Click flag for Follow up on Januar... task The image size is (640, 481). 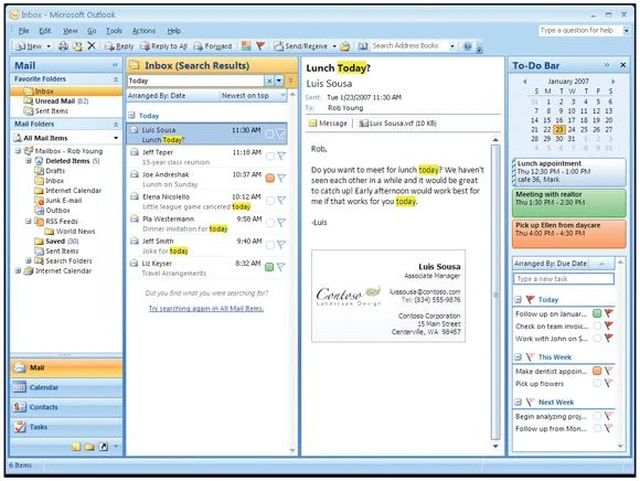pos(609,314)
